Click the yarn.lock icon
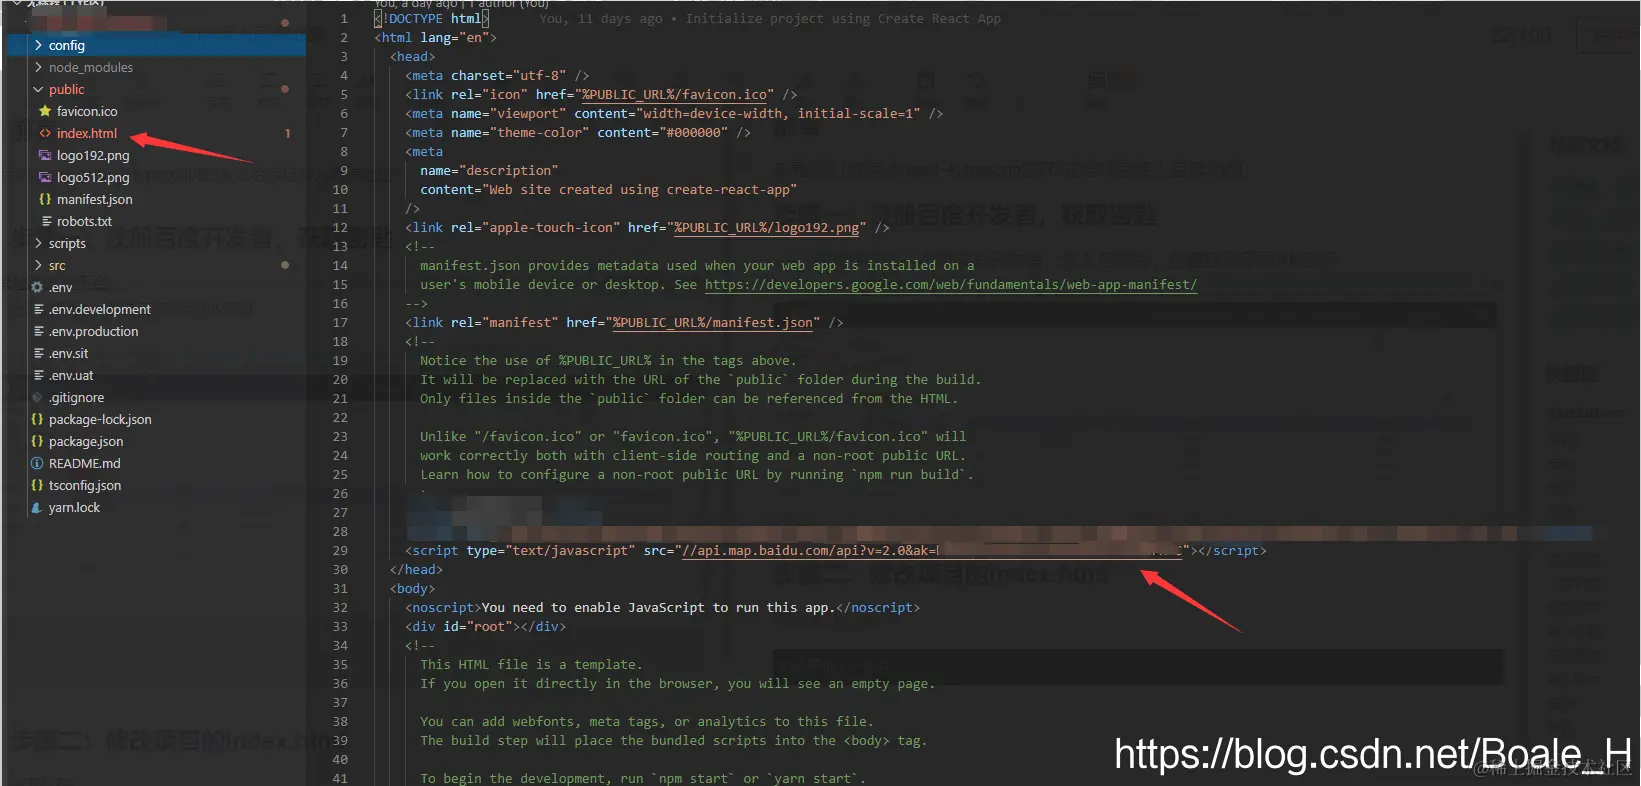The image size is (1641, 786). coord(37,507)
